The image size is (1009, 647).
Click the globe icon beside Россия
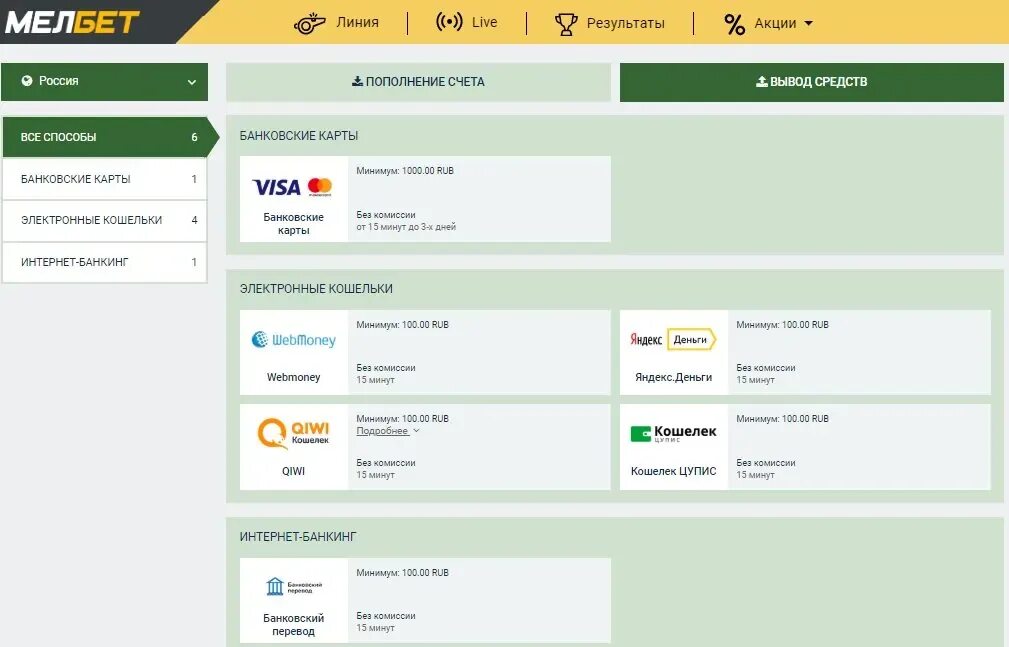coord(26,80)
